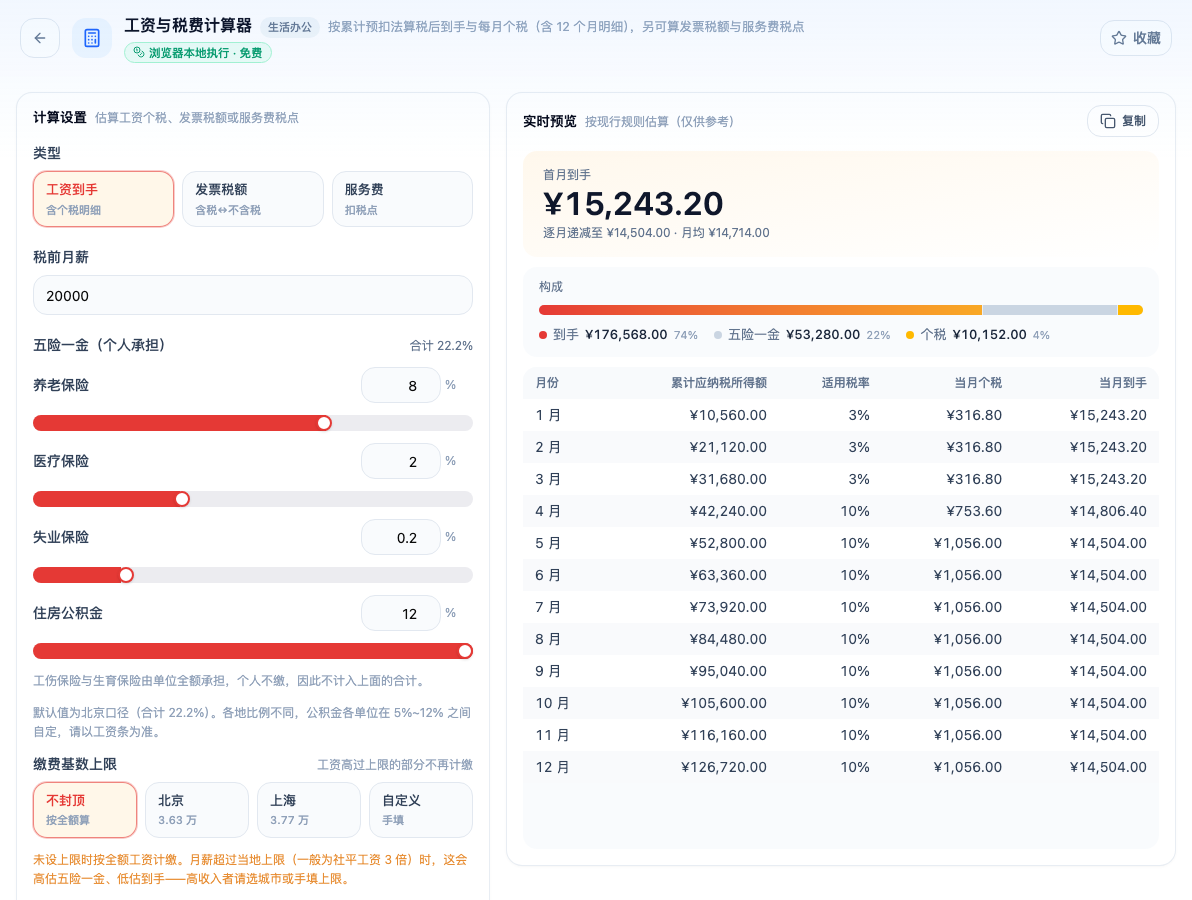Click the red 到手 legend dot
Screen dimensions: 1192x900
pos(543,334)
